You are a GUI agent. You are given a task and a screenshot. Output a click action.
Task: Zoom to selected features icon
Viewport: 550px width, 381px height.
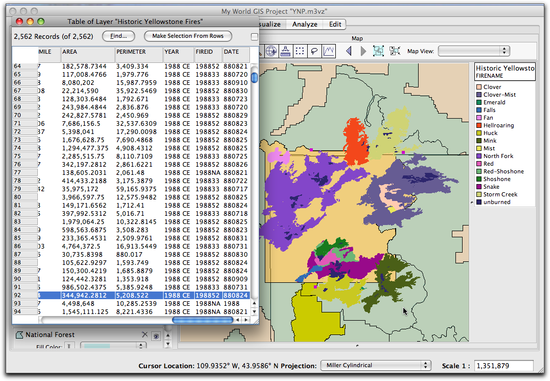395,51
